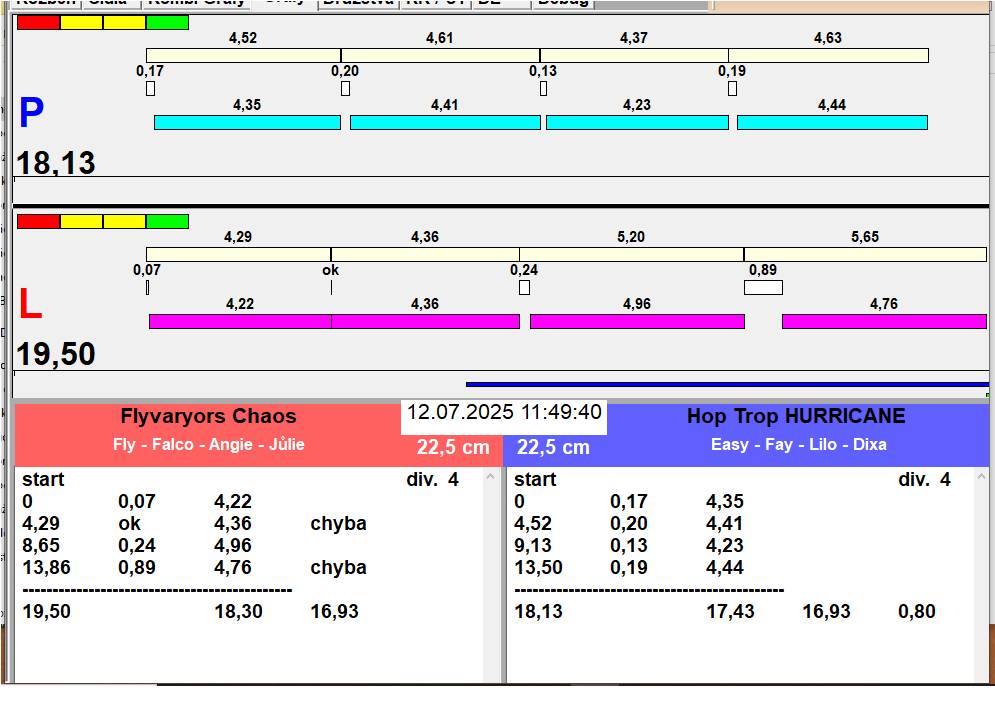Select the 13,86 chyba row in left list

pos(194,567)
